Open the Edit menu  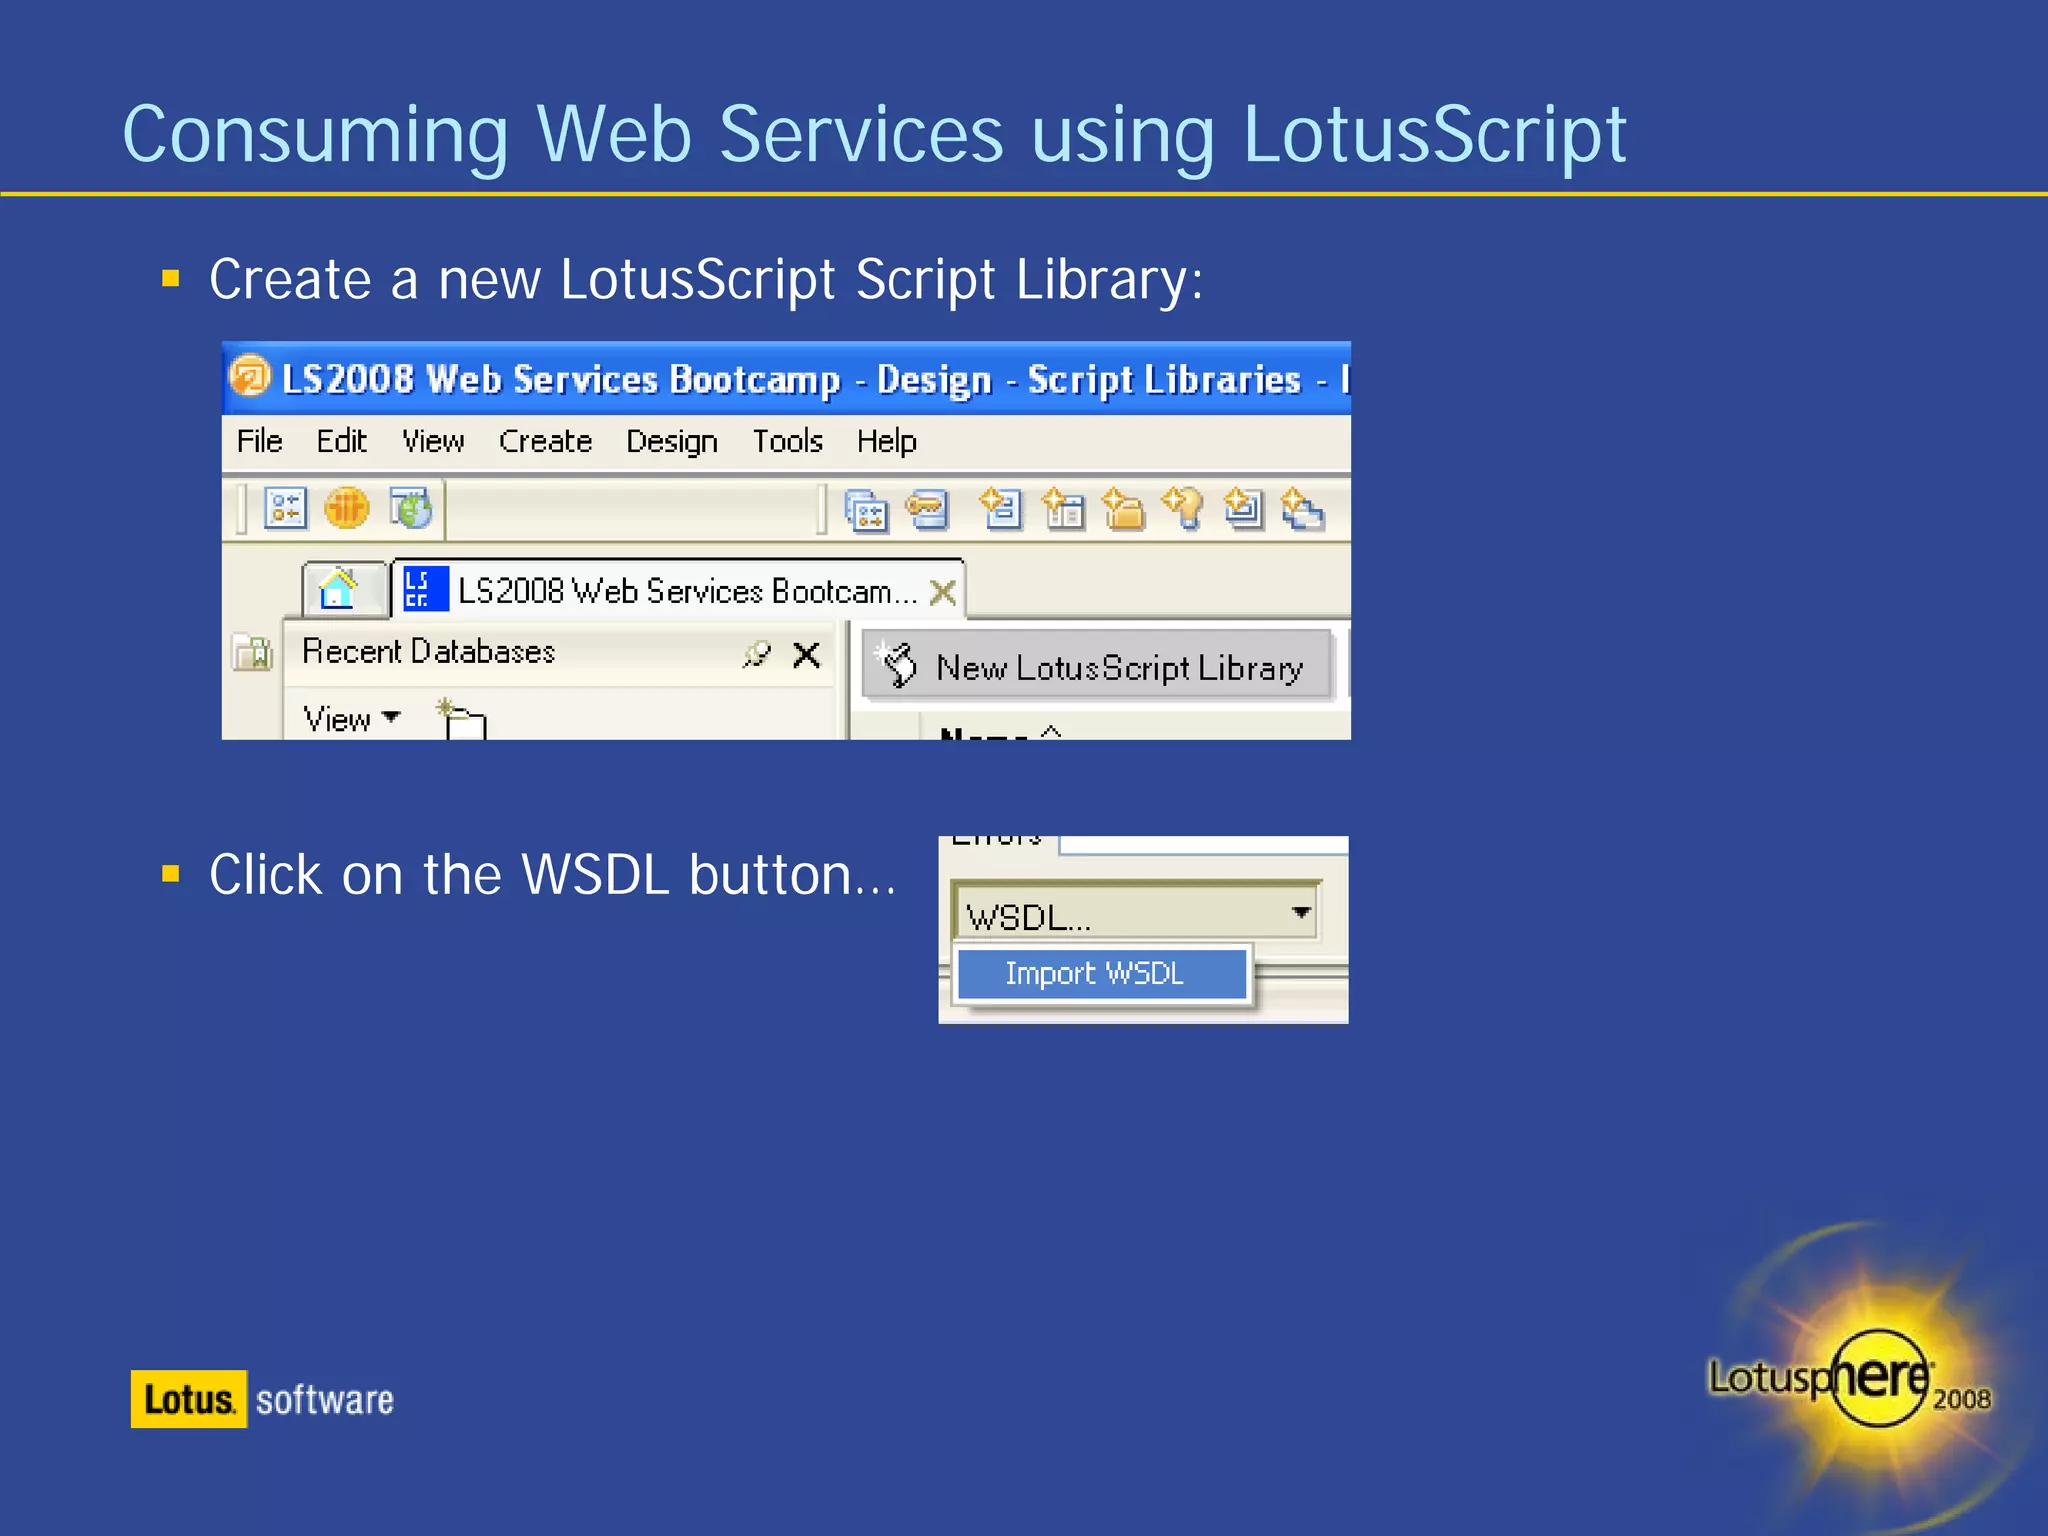(342, 441)
